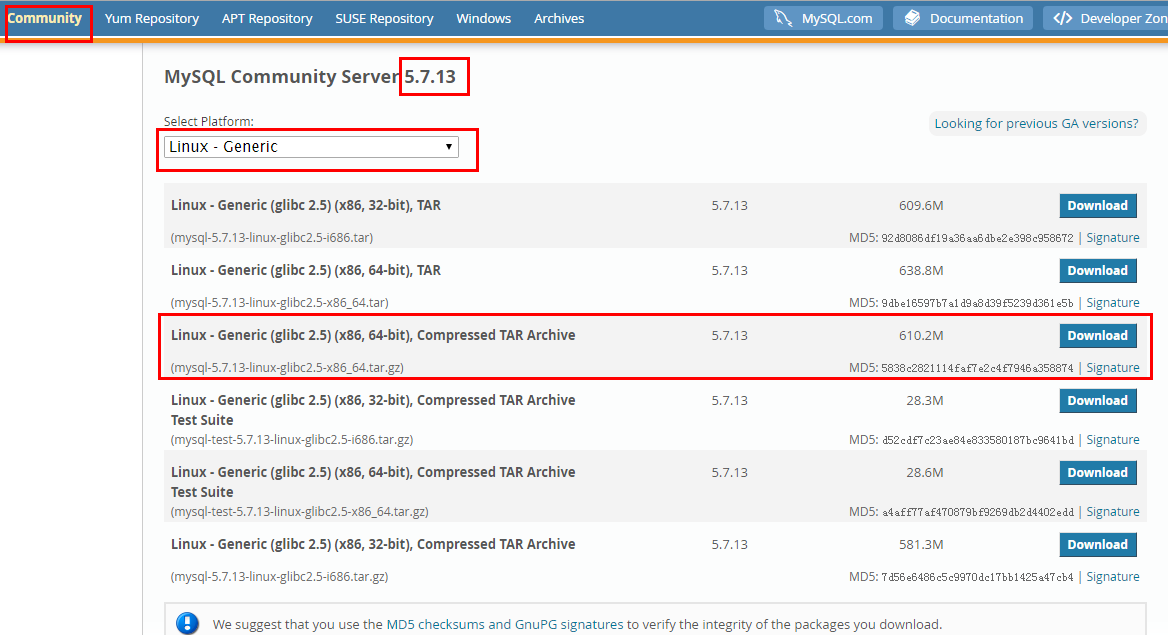This screenshot has width=1168, height=635.
Task: Click MD5 value 92d8086df19a36aa6dbe2e398c958672
Action: [977, 238]
